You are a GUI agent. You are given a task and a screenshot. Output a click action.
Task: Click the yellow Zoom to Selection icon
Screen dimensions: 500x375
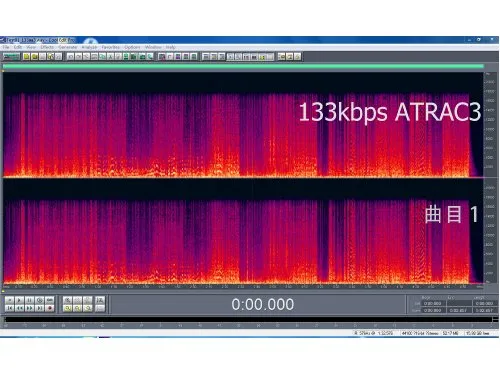(67, 308)
